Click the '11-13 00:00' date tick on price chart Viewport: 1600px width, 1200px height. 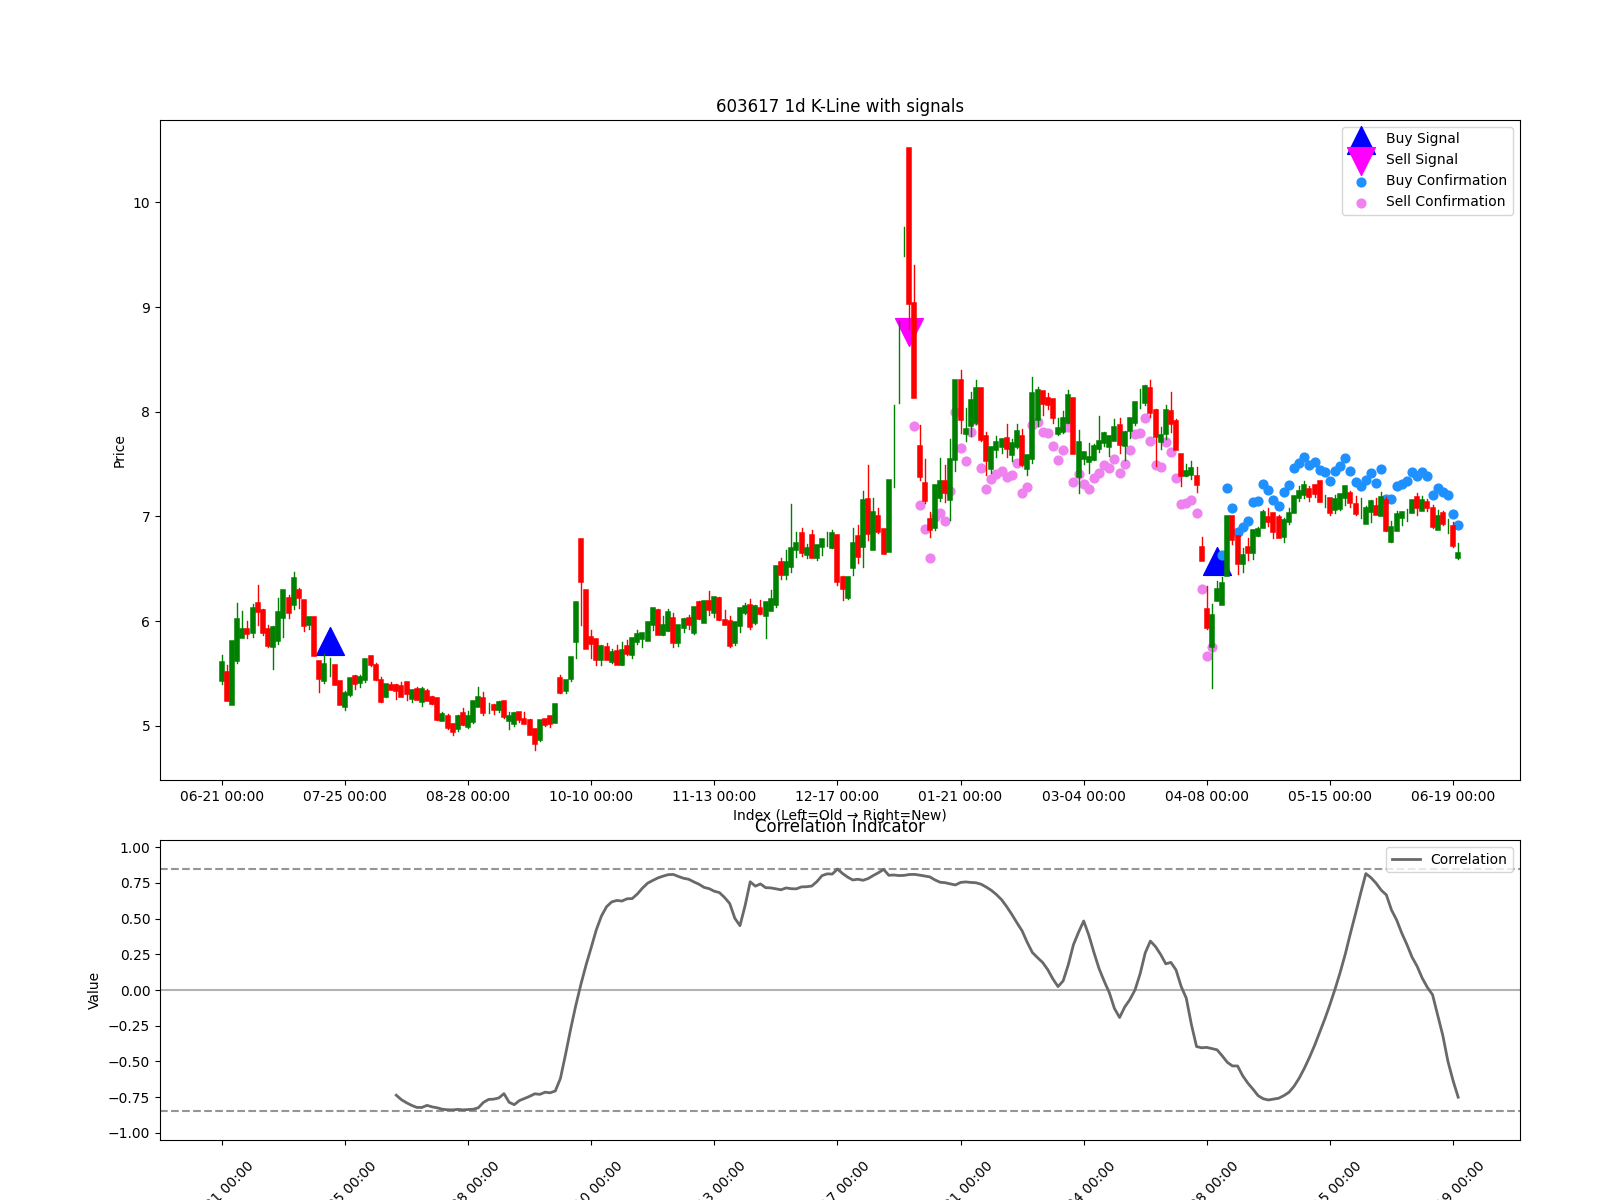point(714,797)
